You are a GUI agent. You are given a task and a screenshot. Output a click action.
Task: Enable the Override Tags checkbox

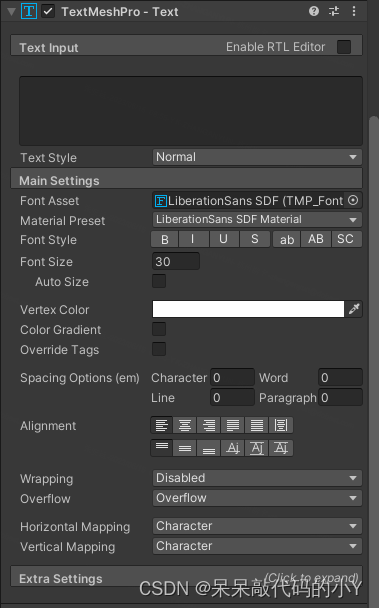point(159,349)
